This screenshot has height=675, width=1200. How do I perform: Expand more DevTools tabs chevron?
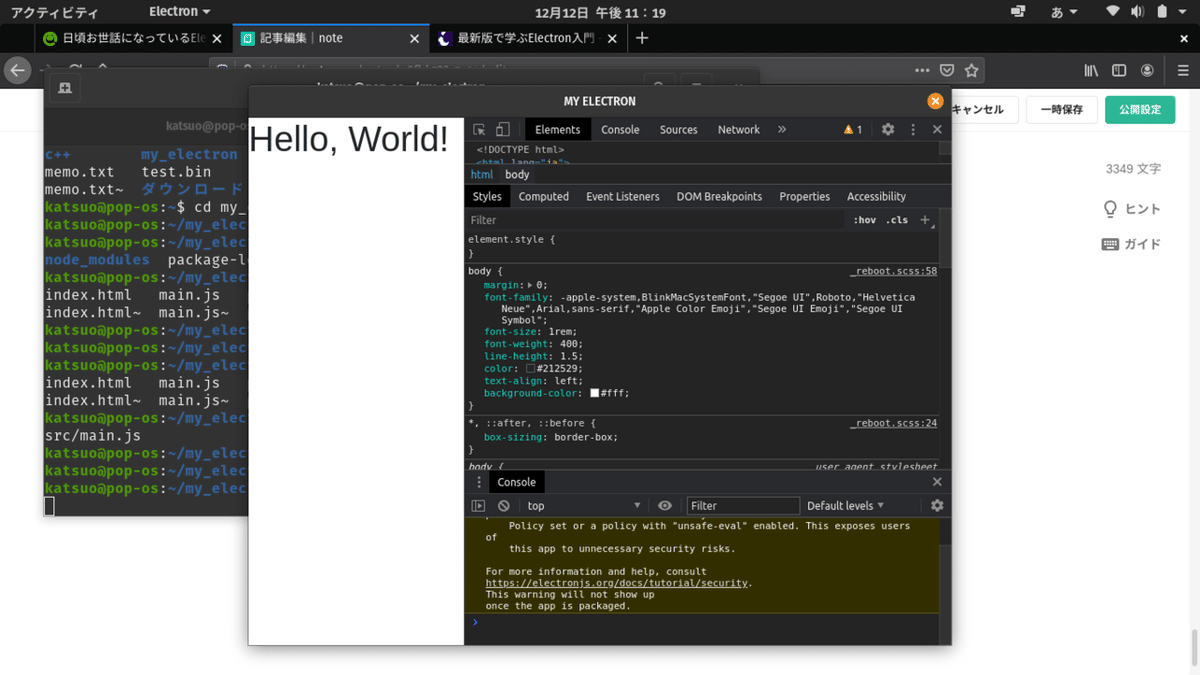coord(782,130)
